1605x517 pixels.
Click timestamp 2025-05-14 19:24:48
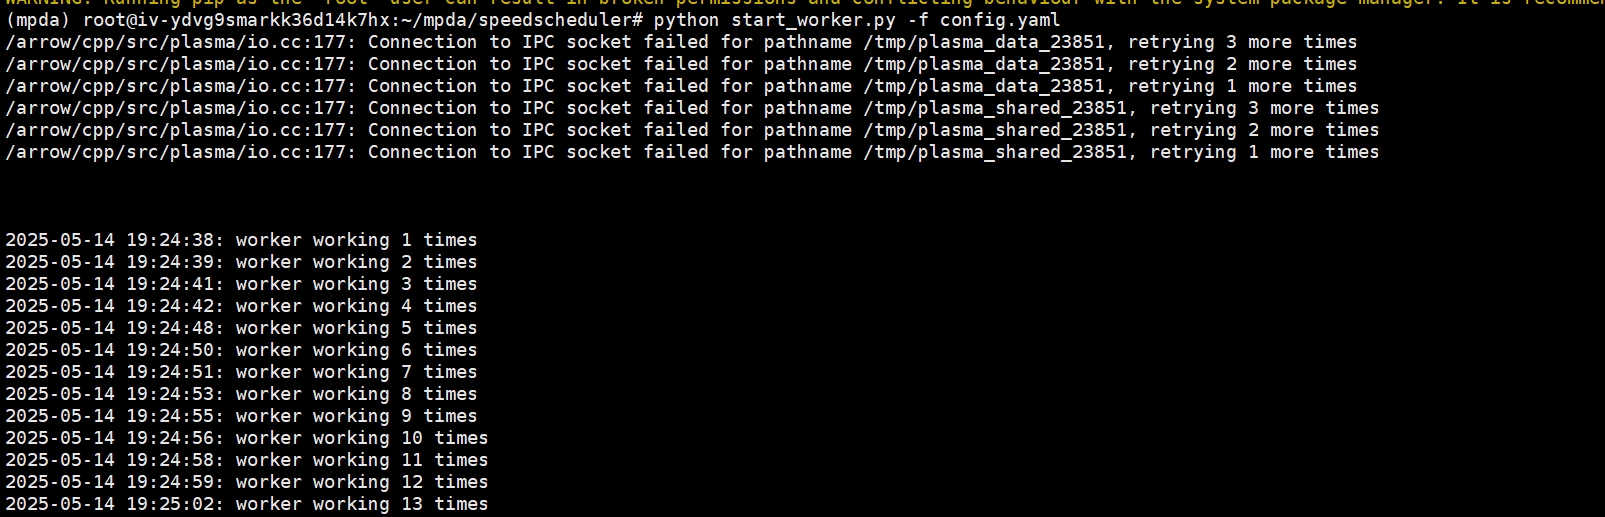115,328
